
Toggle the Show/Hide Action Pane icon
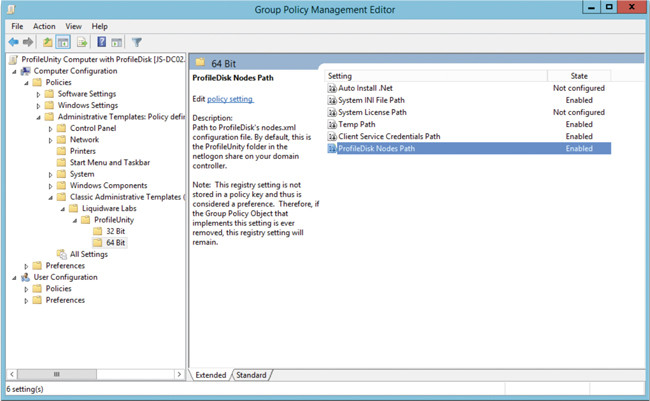pos(116,42)
